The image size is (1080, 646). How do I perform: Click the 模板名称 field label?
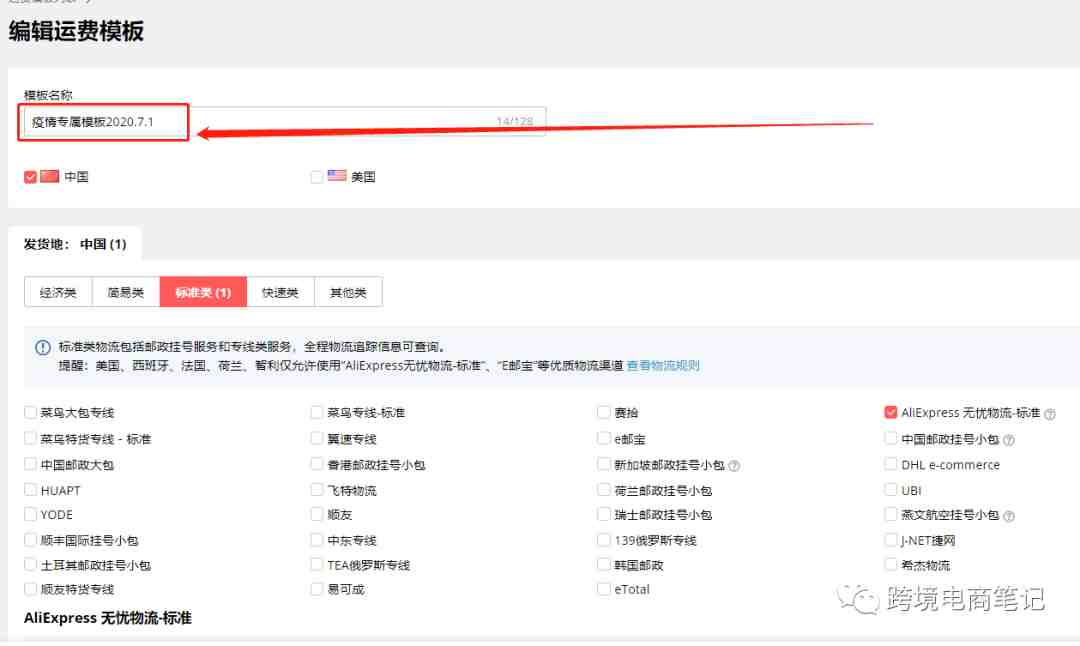pos(48,95)
